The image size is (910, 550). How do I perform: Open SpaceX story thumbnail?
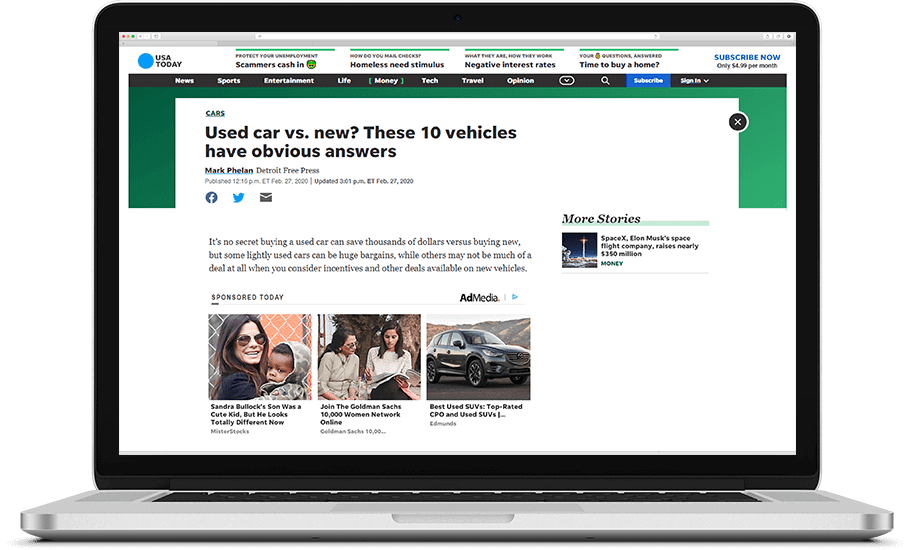(x=579, y=250)
